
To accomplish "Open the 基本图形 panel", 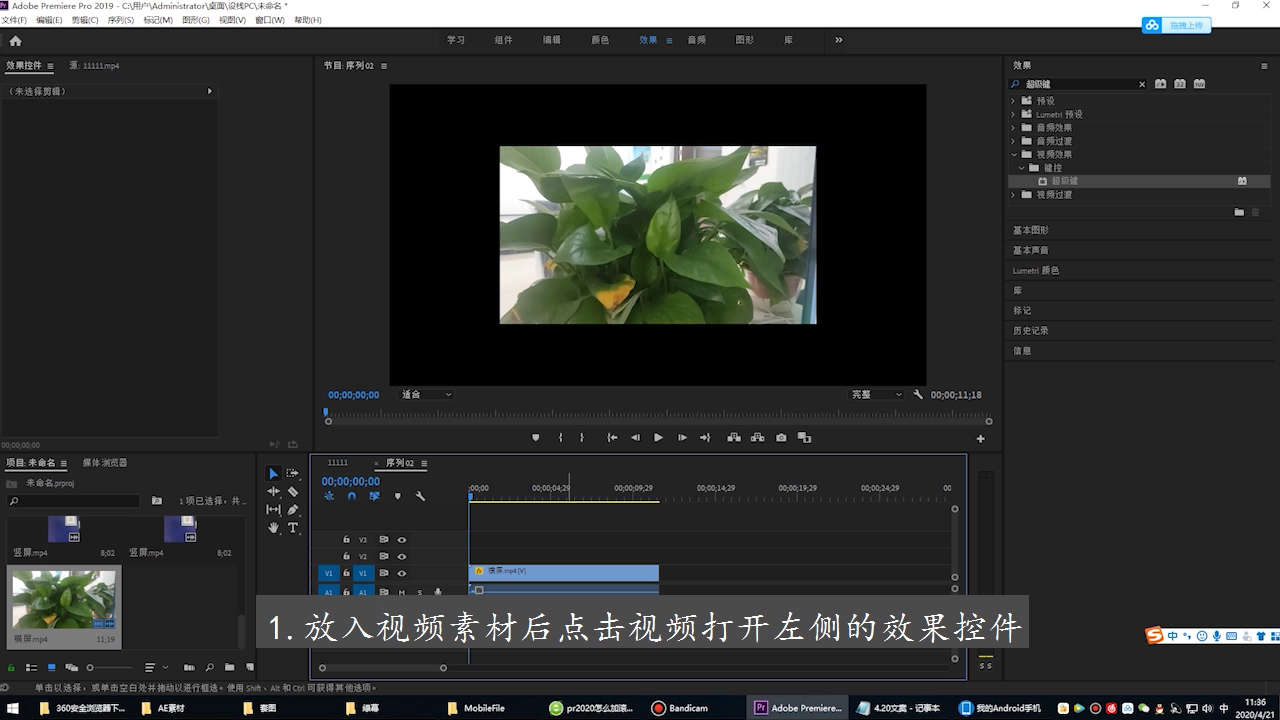I will 1031,230.
